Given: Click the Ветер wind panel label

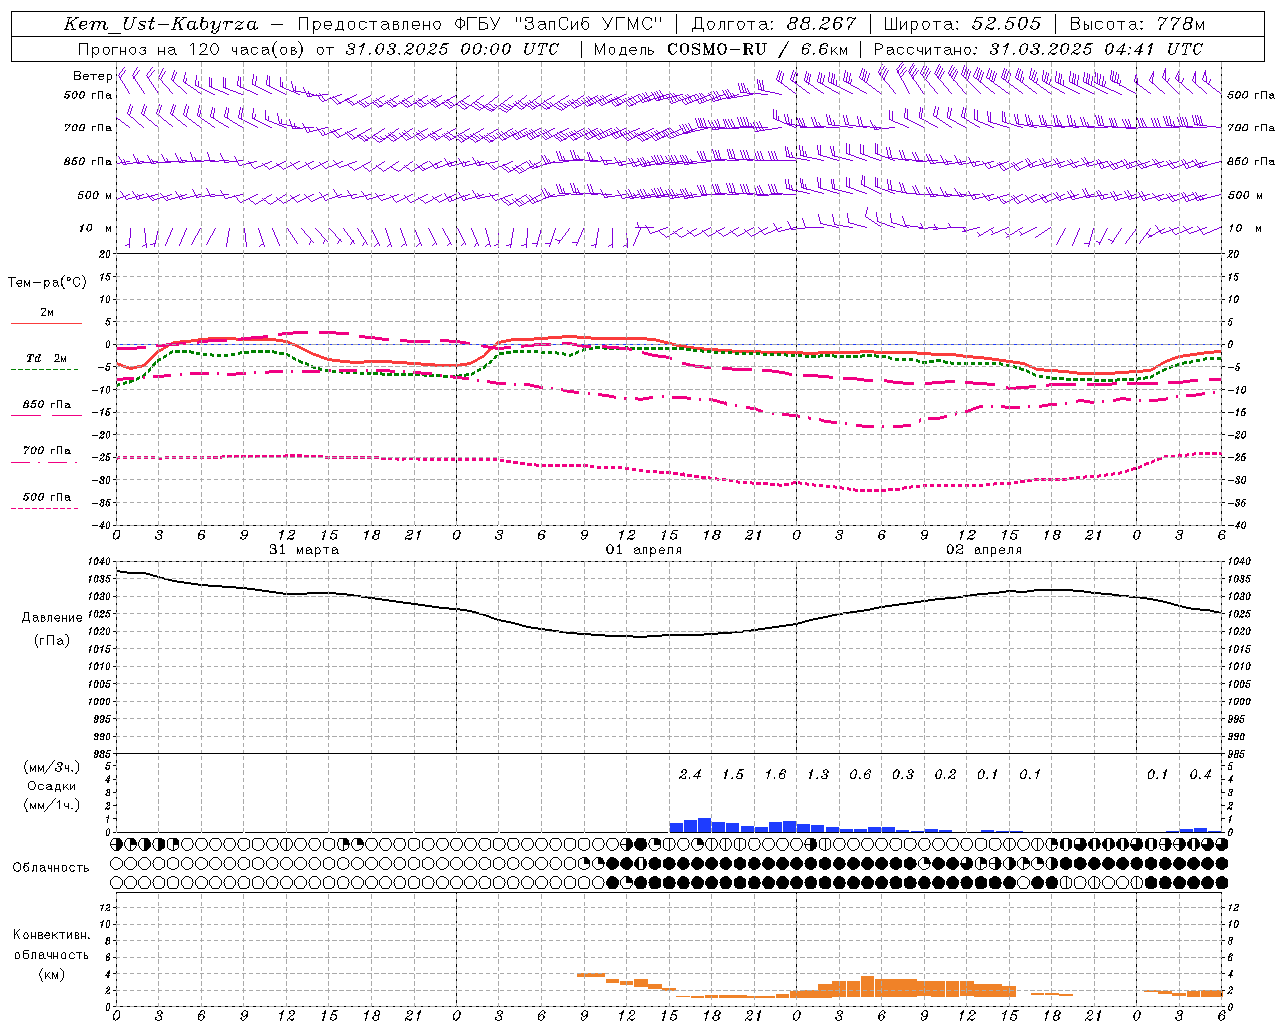Looking at the screenshot, I should click(93, 76).
